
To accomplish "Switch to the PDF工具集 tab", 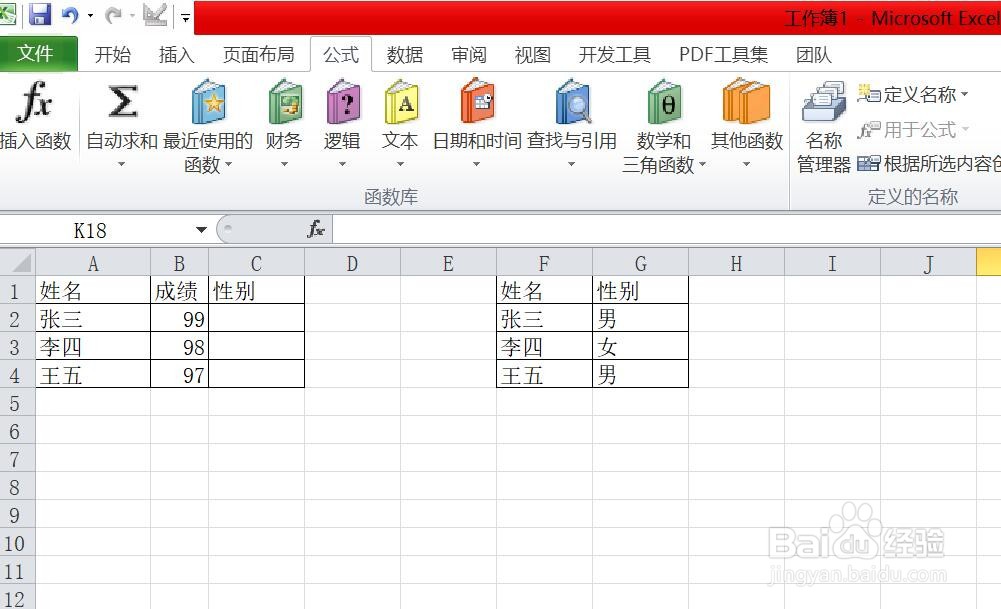I will point(723,55).
